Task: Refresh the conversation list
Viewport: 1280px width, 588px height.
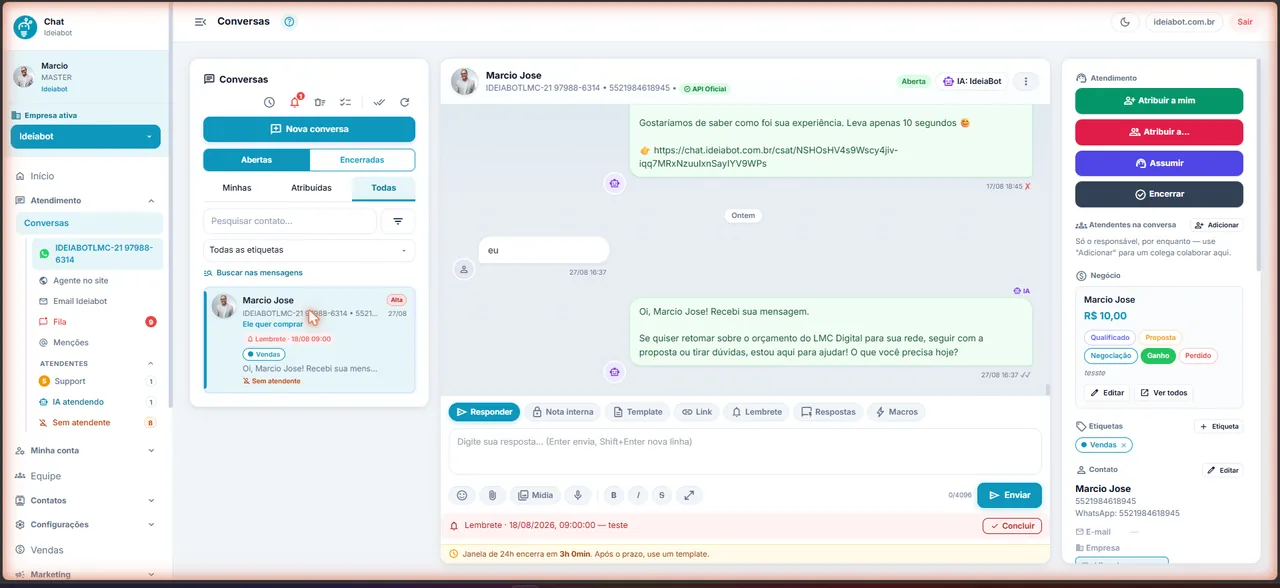Action: pos(405,102)
